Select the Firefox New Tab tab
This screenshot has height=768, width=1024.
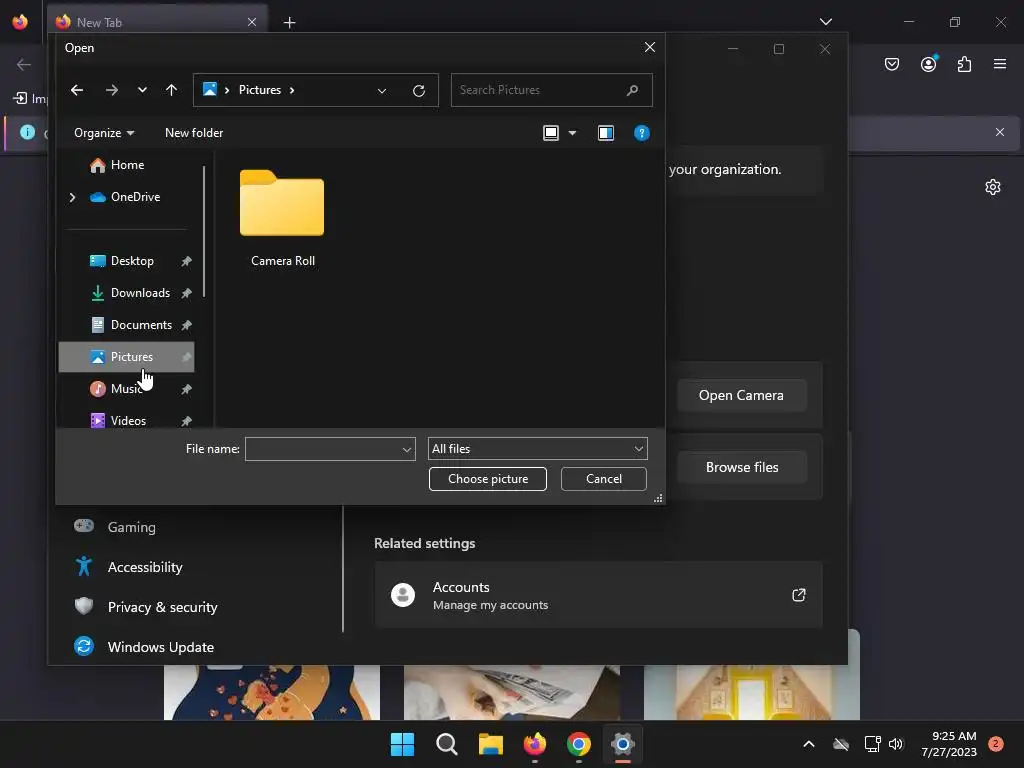coord(157,22)
